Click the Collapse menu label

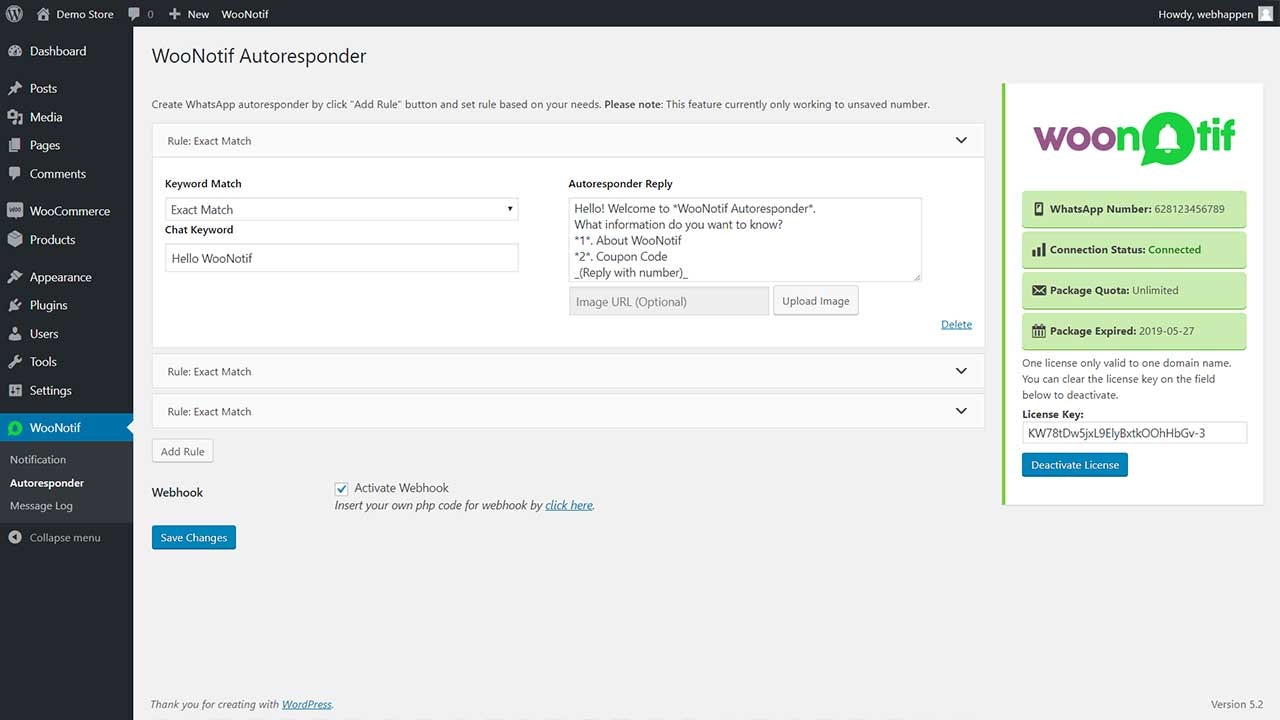click(65, 538)
